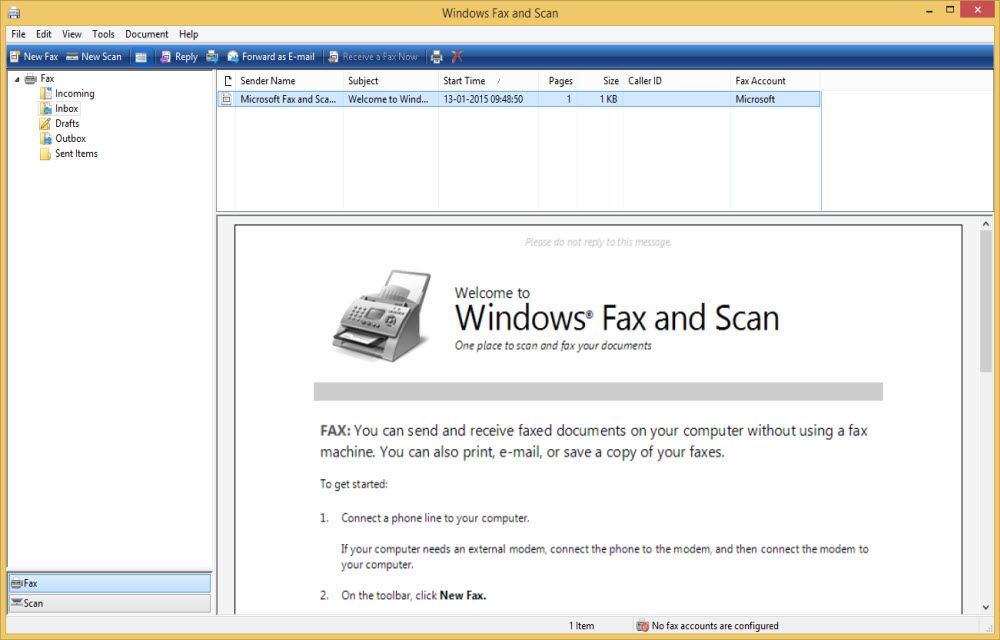Viewport: 1000px width, 640px height.
Task: Open the Outbox folder
Action: point(70,138)
